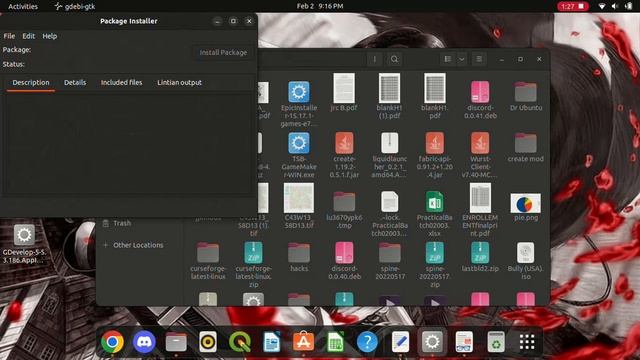Launch Discord from the dock
The width and height of the screenshot is (640, 360).
pos(144,341)
